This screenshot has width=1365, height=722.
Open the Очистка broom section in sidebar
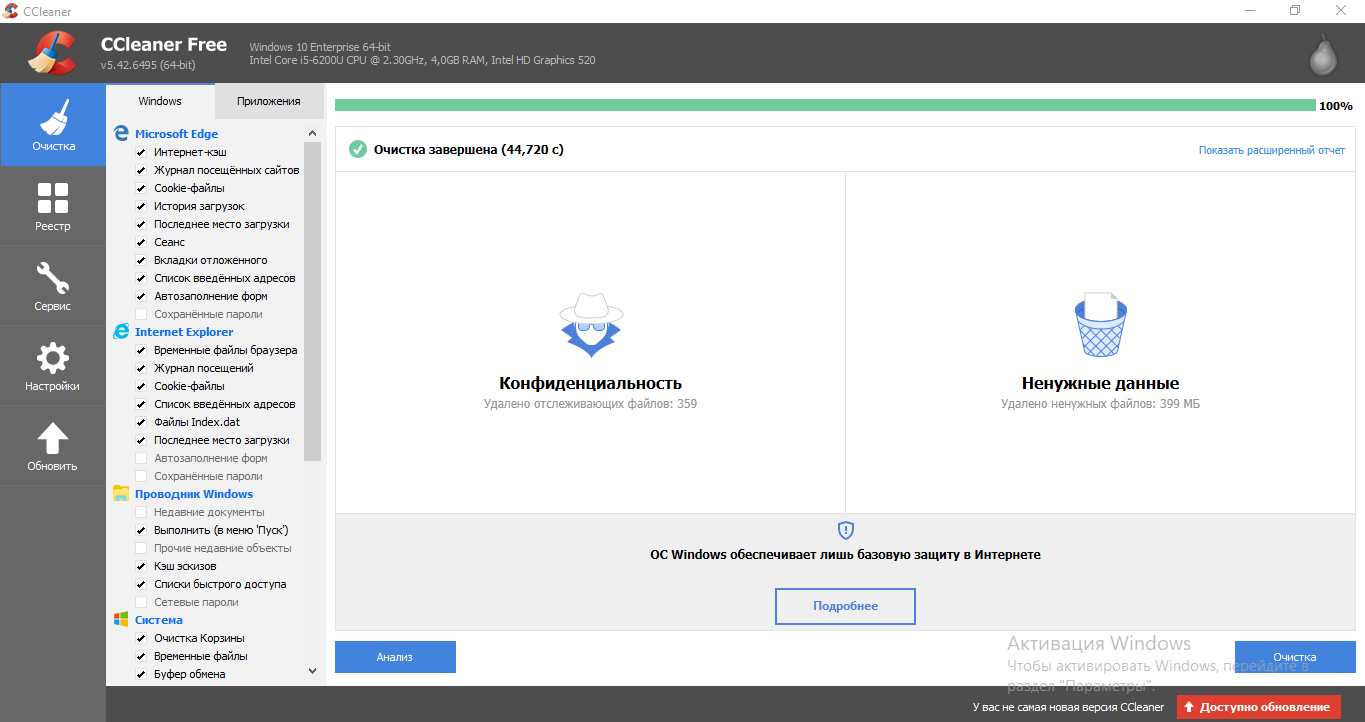click(53, 124)
